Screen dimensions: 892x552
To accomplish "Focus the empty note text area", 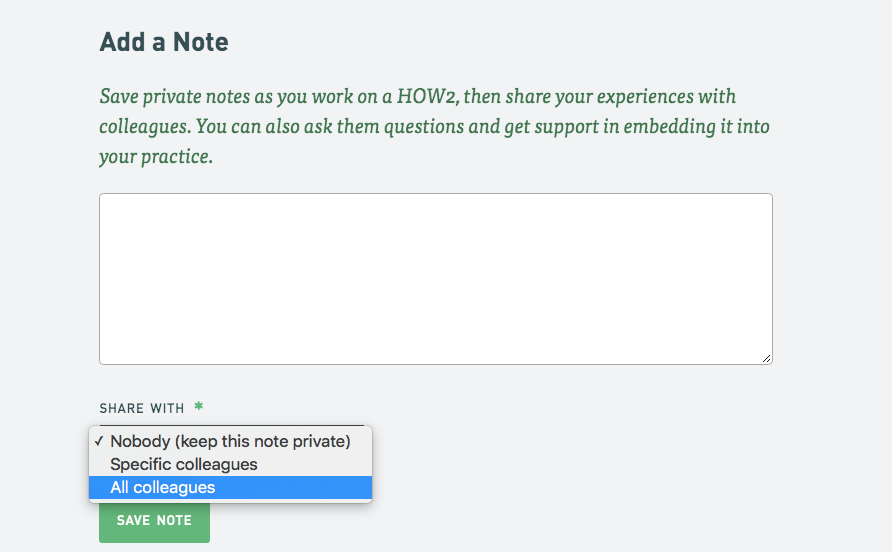I will [436, 279].
